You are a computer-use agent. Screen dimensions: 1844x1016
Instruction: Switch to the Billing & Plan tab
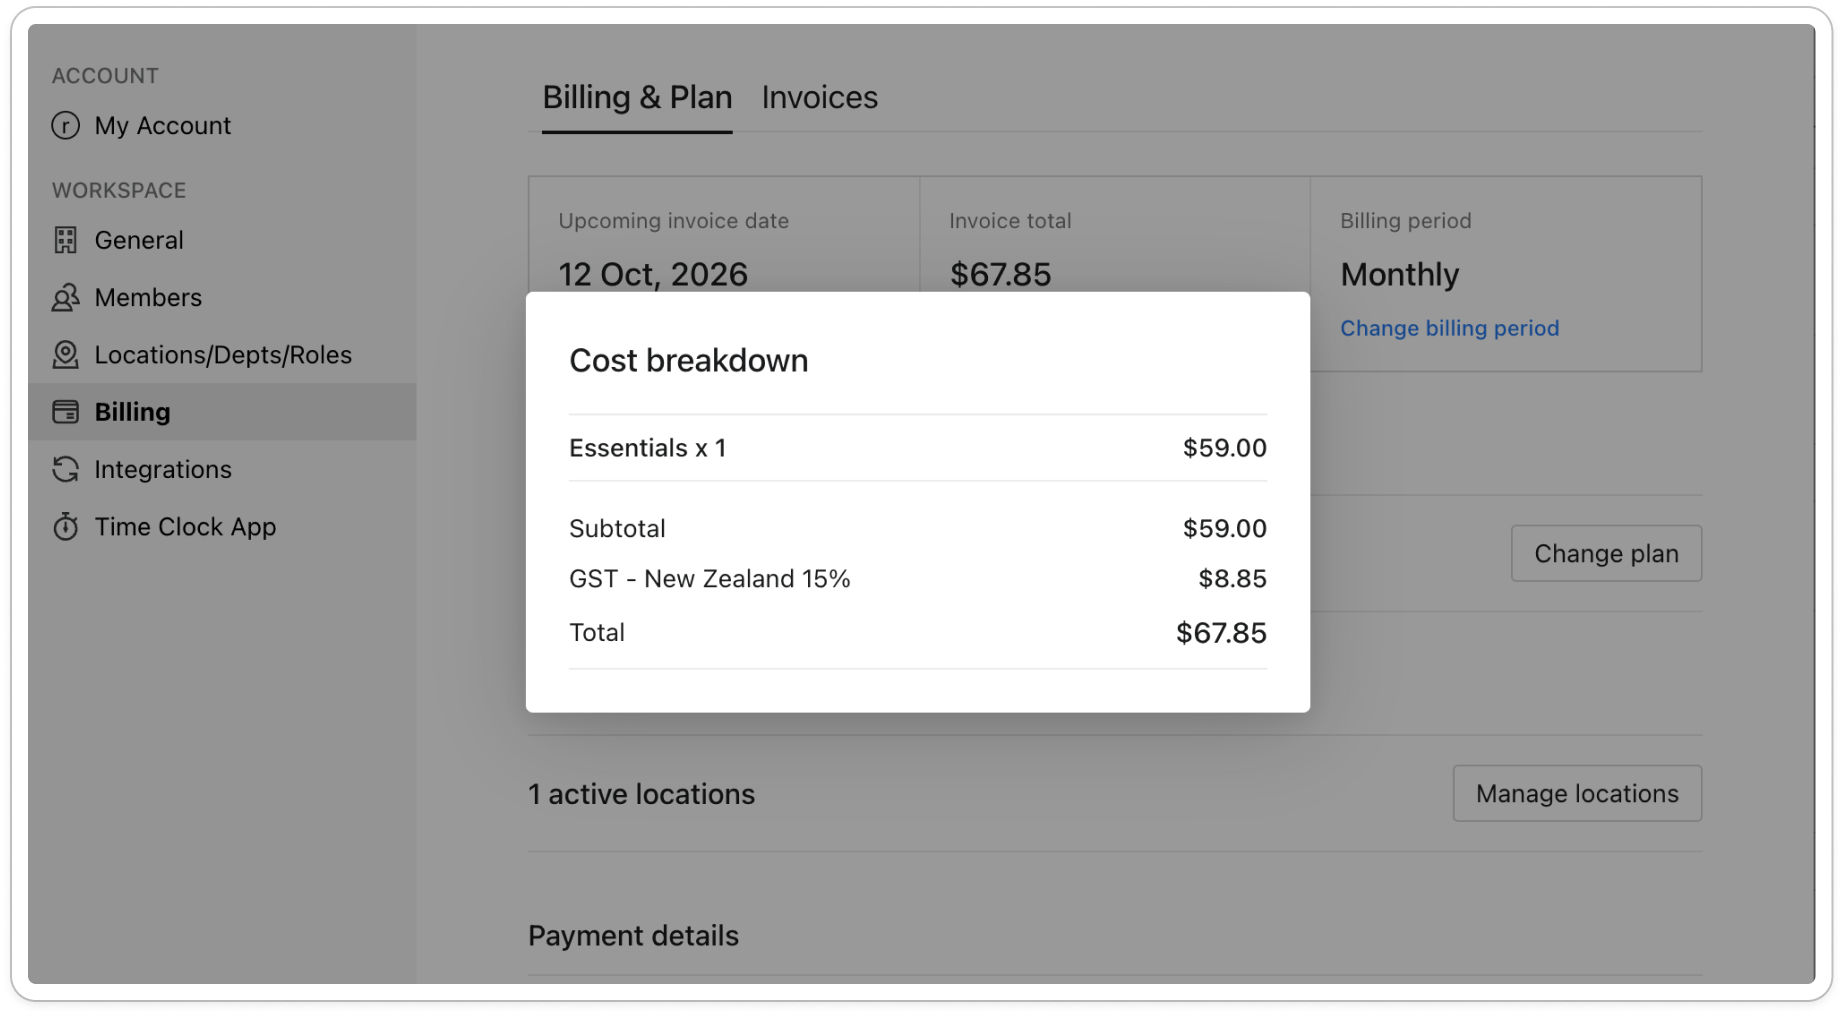pos(637,97)
